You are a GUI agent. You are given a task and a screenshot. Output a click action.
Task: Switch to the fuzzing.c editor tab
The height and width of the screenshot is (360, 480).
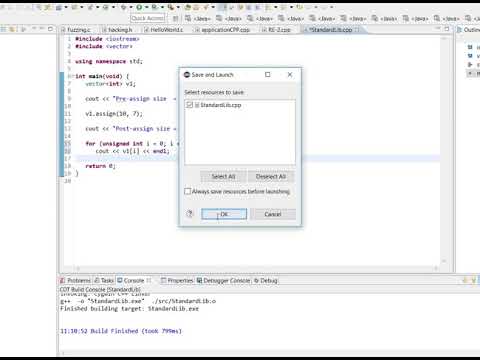[x=79, y=30]
